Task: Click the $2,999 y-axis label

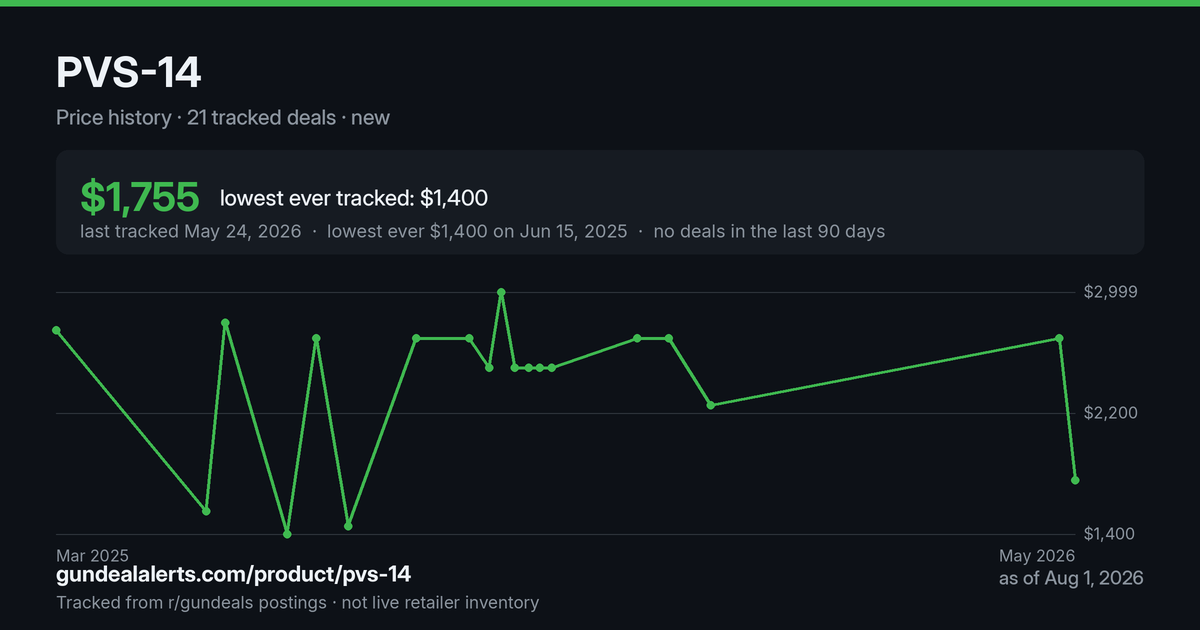Action: point(1111,292)
